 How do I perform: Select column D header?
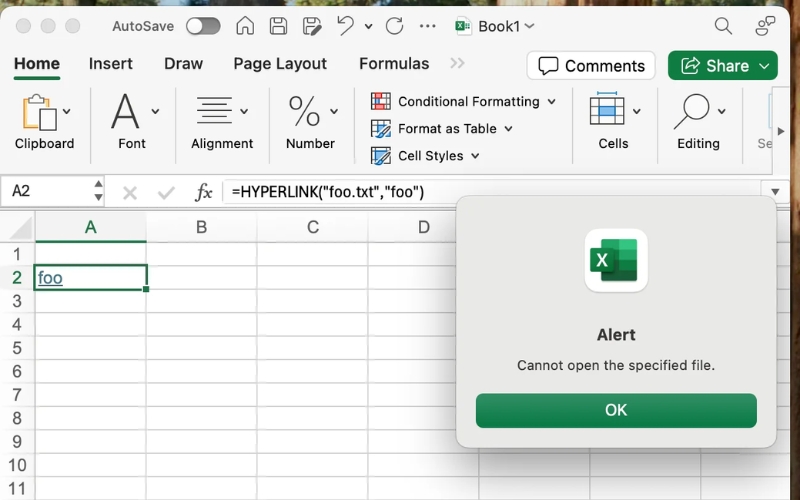423,227
